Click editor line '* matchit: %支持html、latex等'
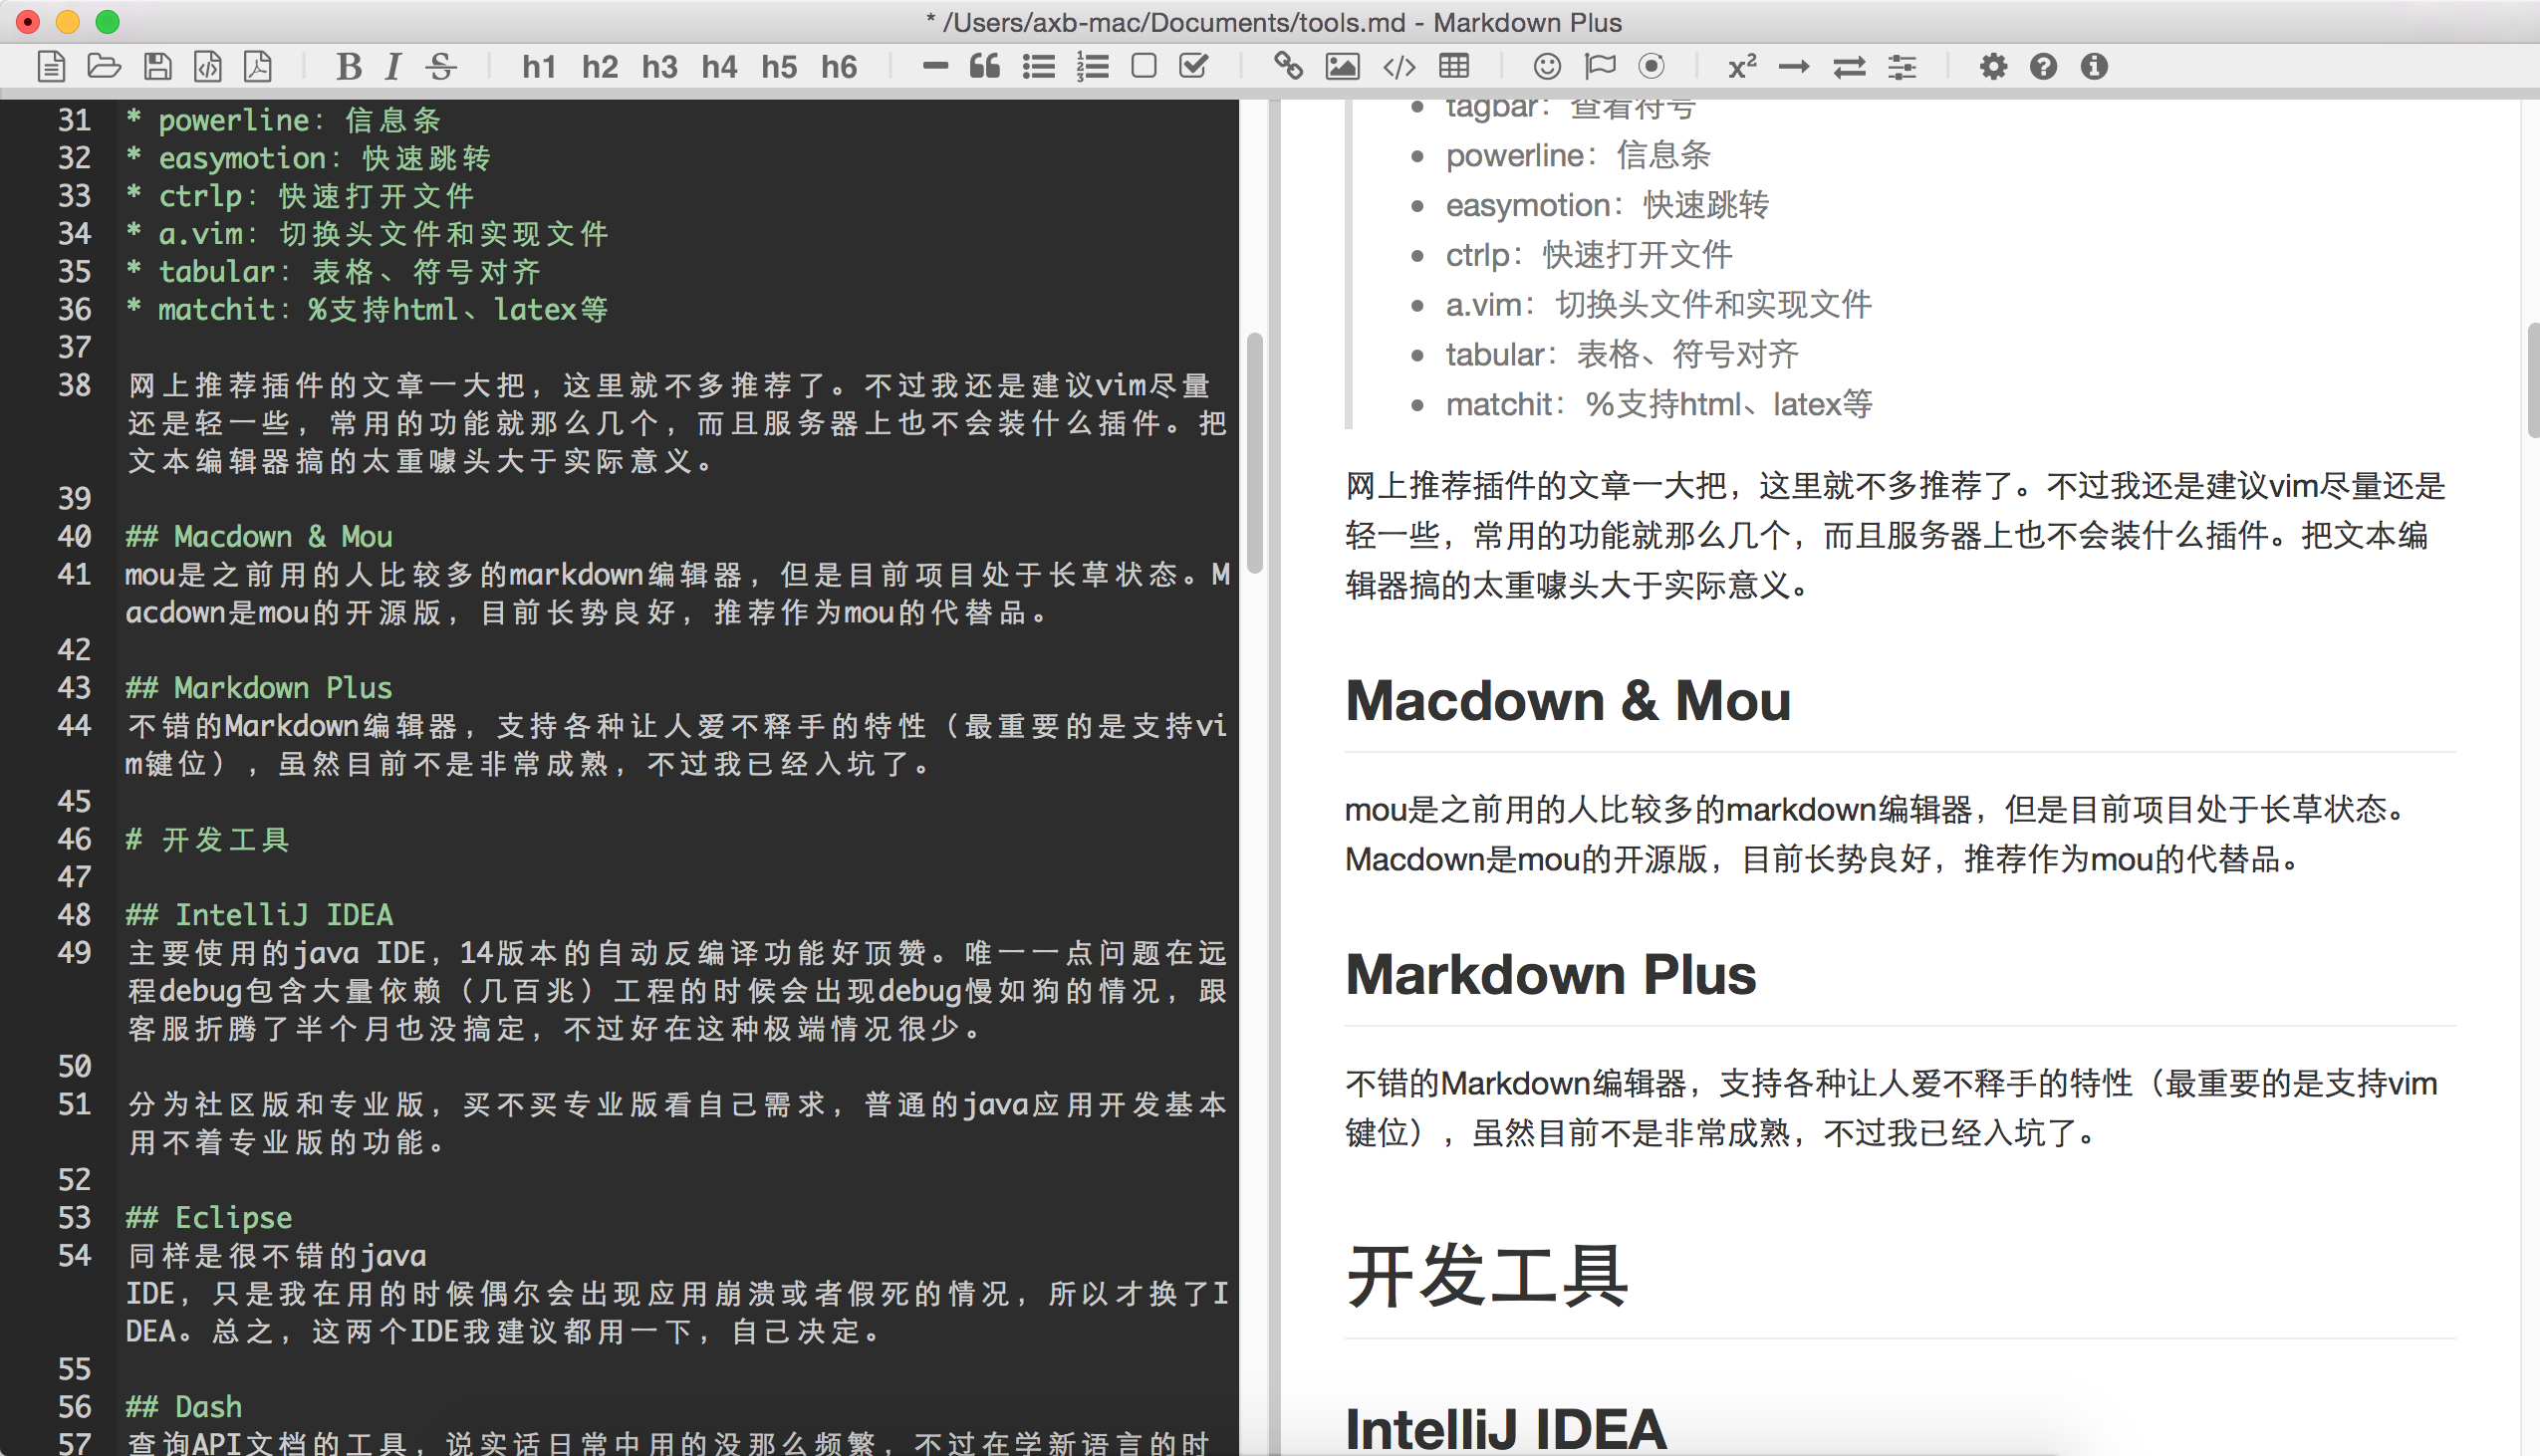 click(x=367, y=310)
